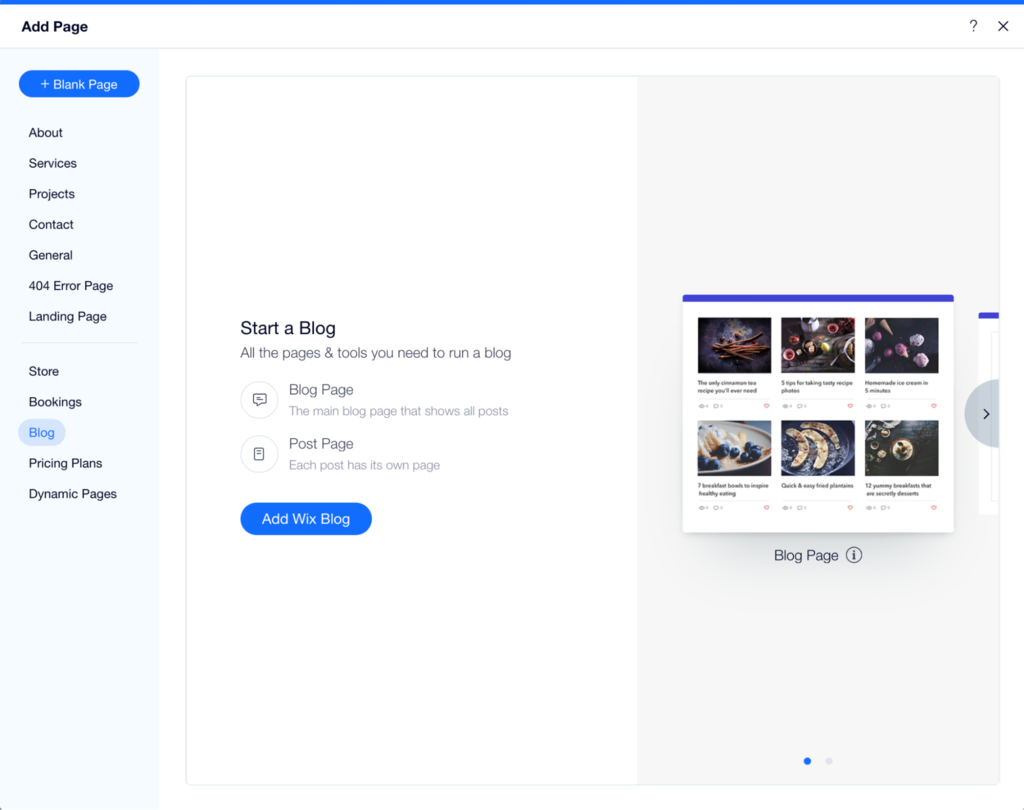Open the Bookings category

tap(55, 402)
